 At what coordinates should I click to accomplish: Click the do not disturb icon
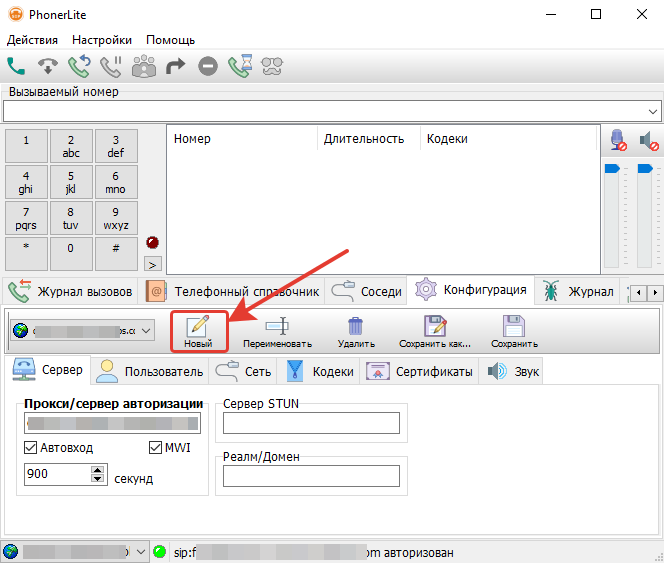[208, 67]
